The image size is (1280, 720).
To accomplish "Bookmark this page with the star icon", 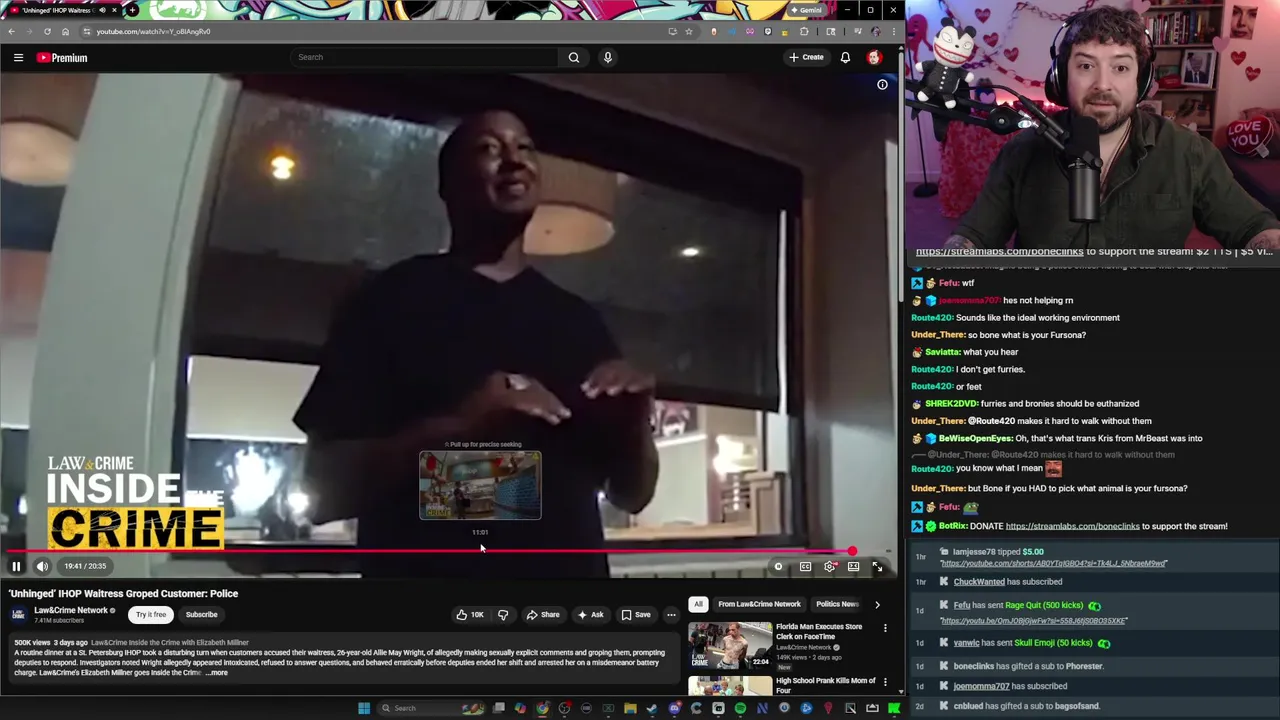I will tap(688, 31).
